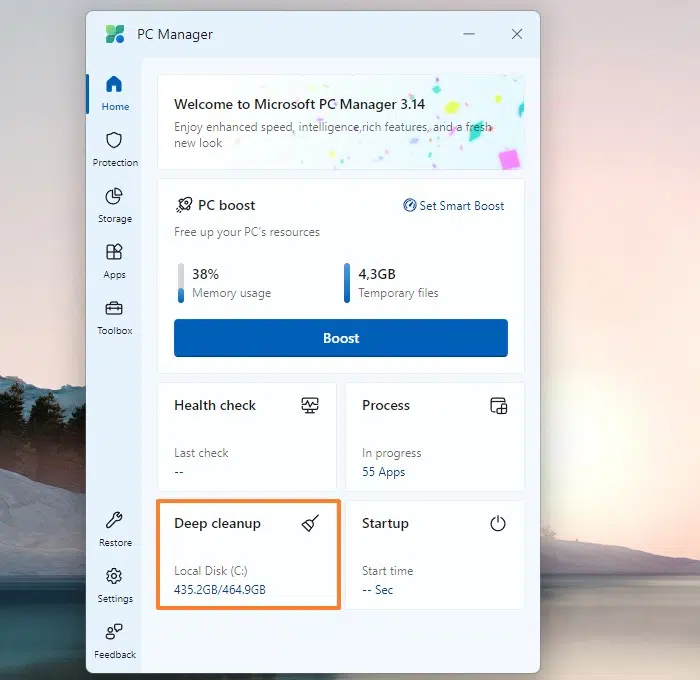Click the Process window icon
Image resolution: width=700 pixels, height=680 pixels.
tap(498, 405)
